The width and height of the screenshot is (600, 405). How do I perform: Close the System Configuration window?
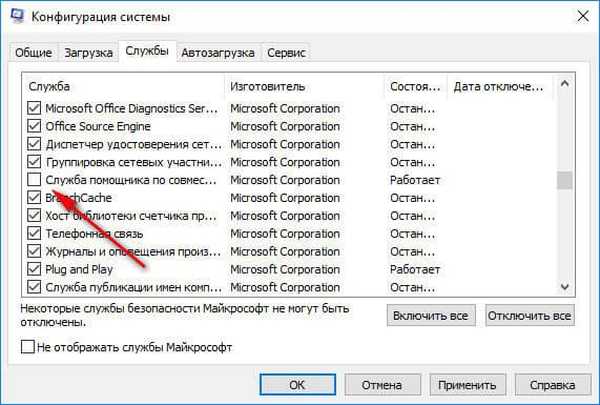point(580,17)
